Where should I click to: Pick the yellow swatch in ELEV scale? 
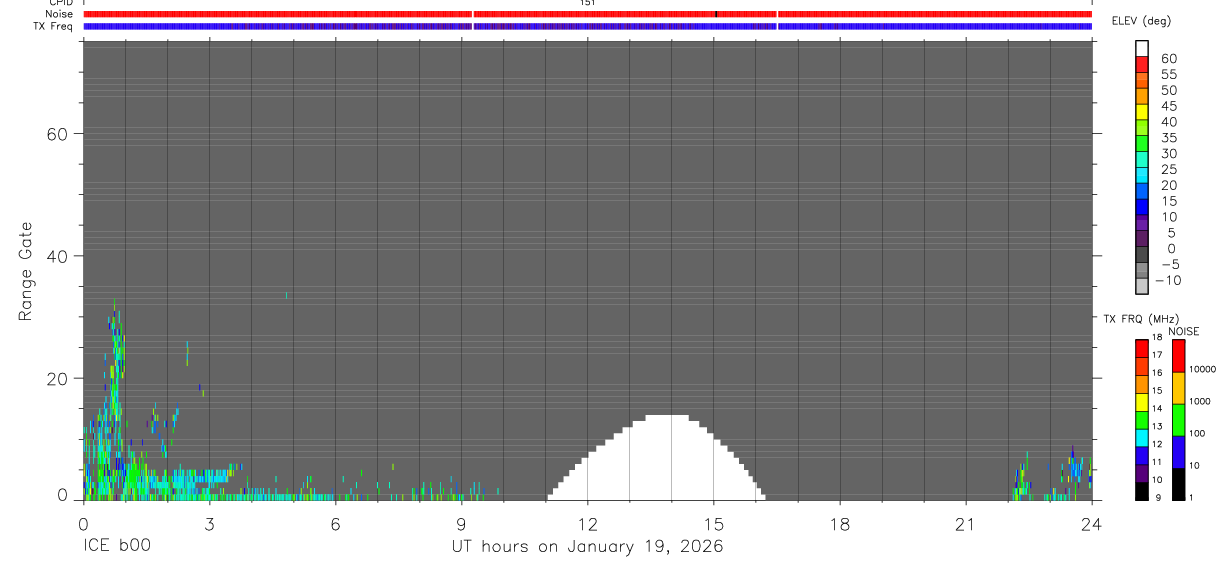click(1142, 111)
